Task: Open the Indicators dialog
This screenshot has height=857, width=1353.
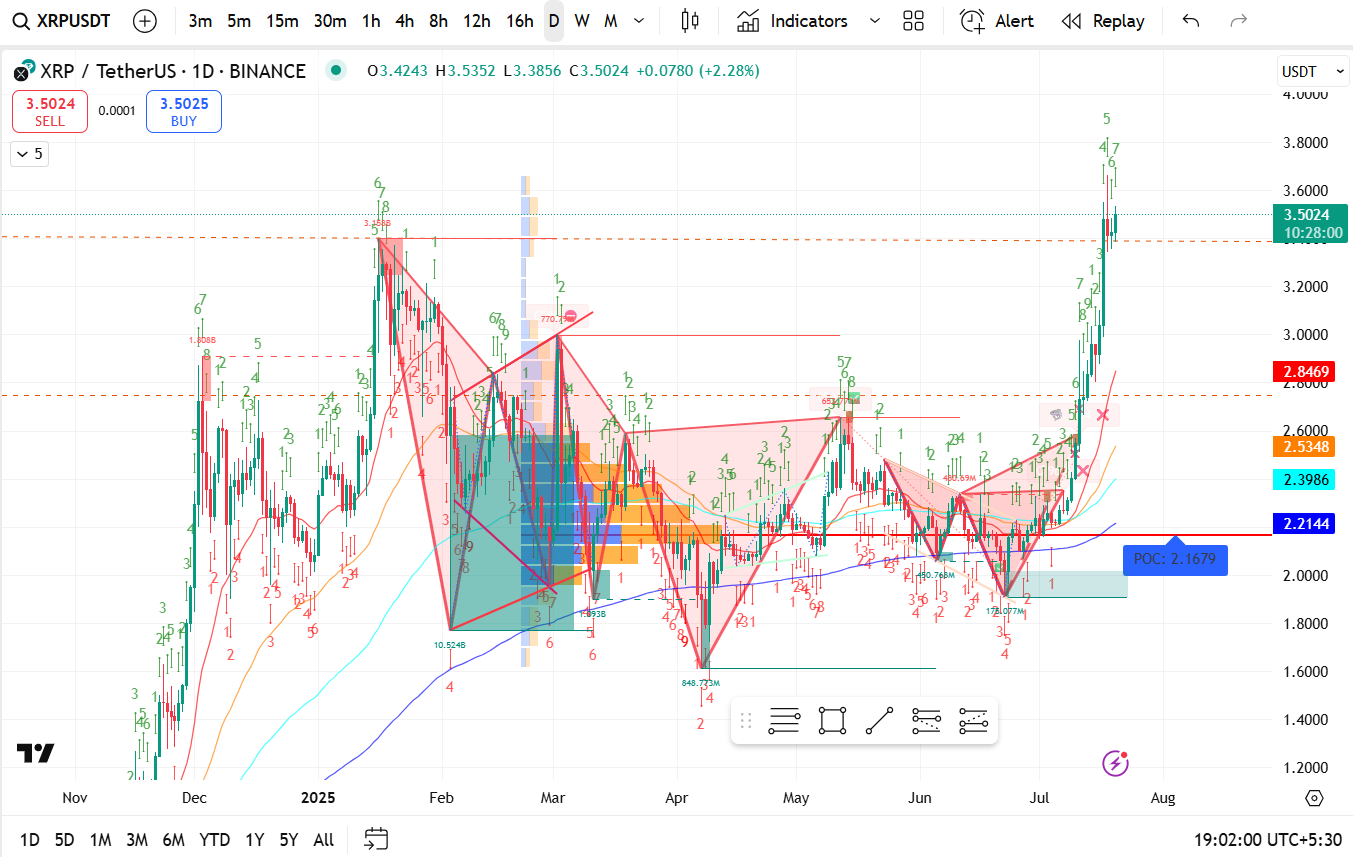Action: click(792, 21)
